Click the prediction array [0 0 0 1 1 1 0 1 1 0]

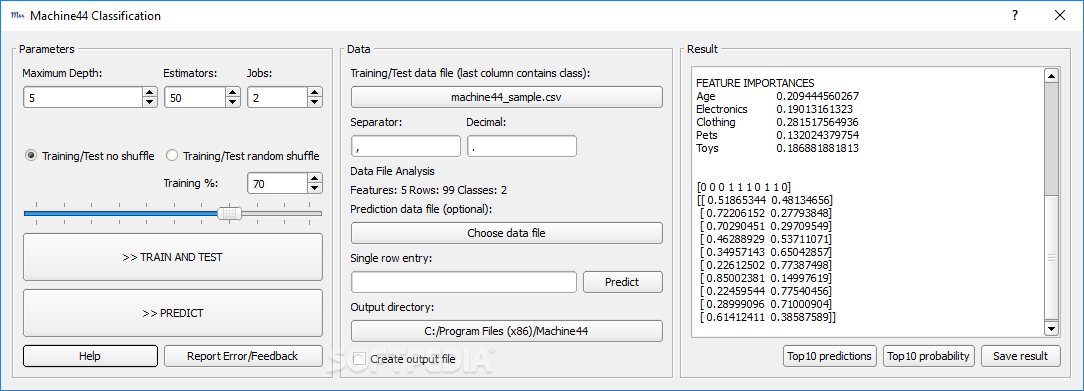(x=745, y=187)
